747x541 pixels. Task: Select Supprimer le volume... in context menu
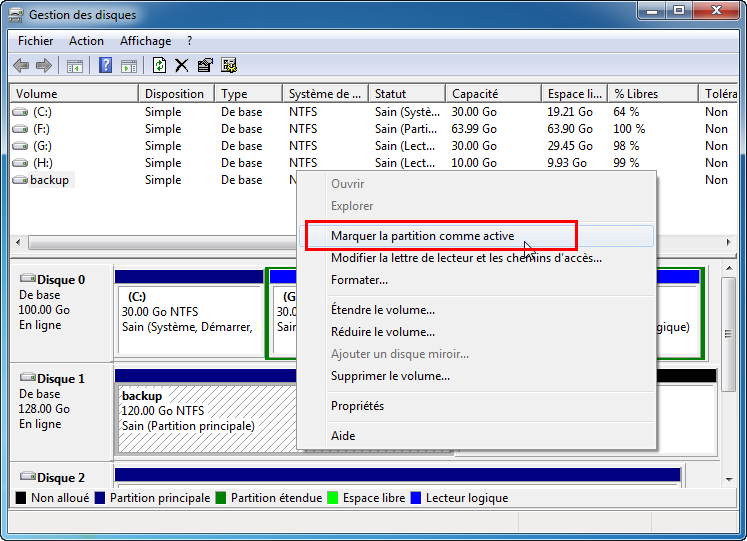pos(476,376)
